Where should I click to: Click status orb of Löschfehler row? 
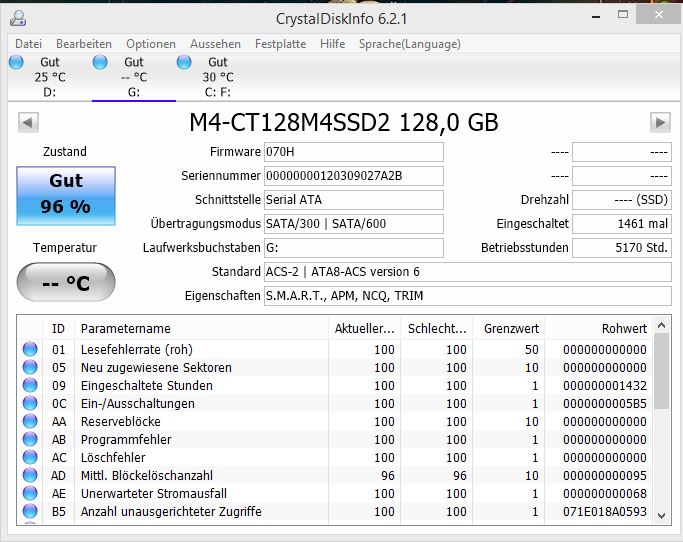(x=30, y=457)
